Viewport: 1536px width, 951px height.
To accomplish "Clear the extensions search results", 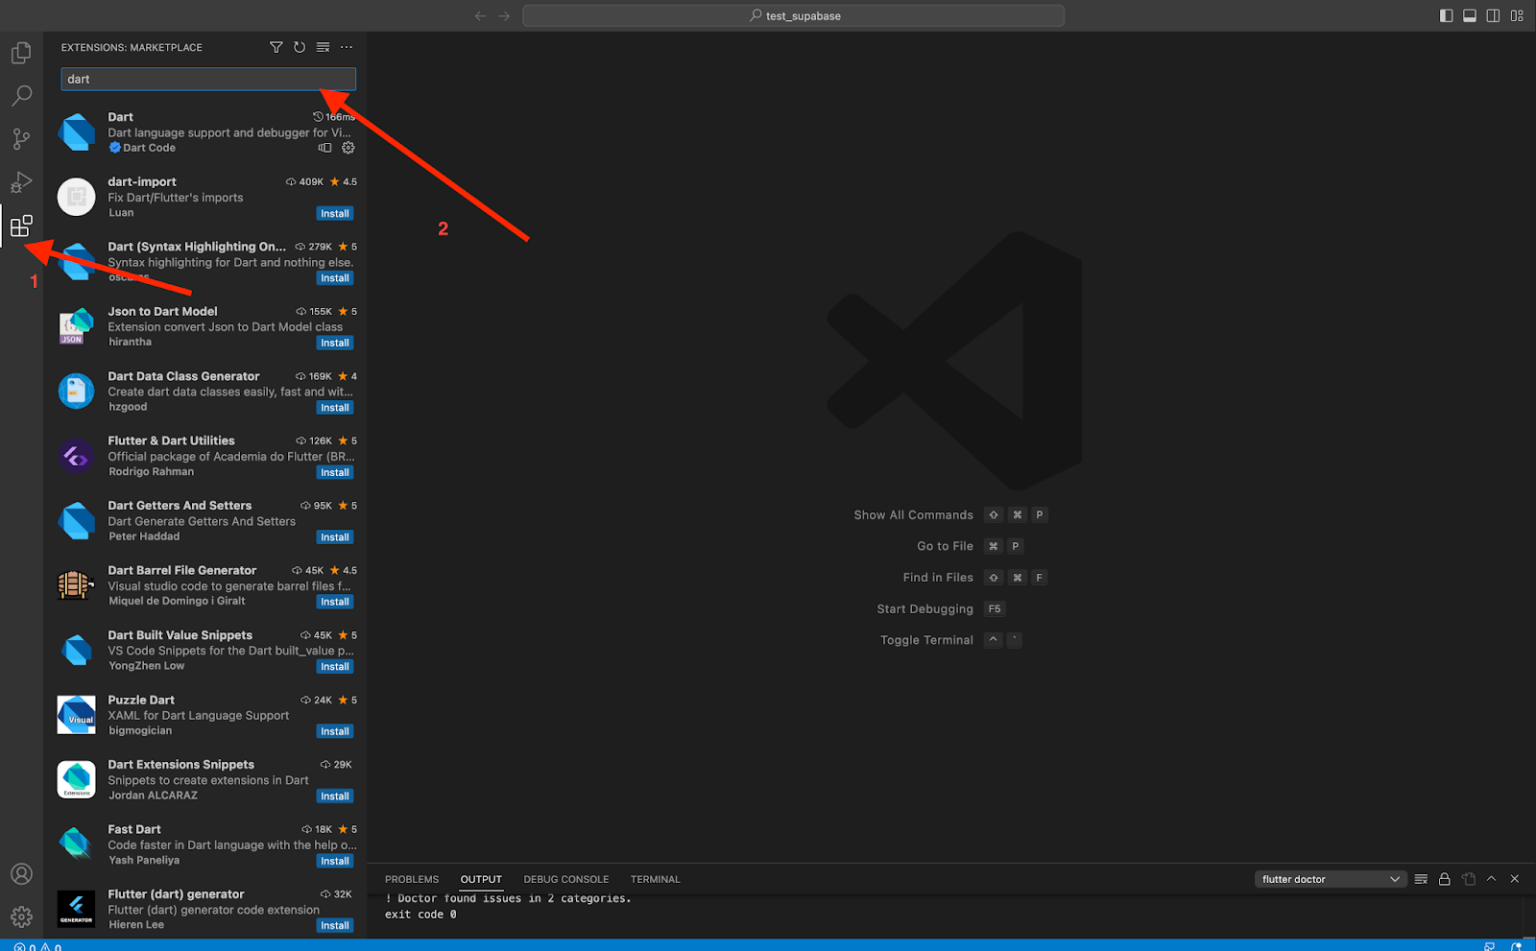I will point(322,47).
